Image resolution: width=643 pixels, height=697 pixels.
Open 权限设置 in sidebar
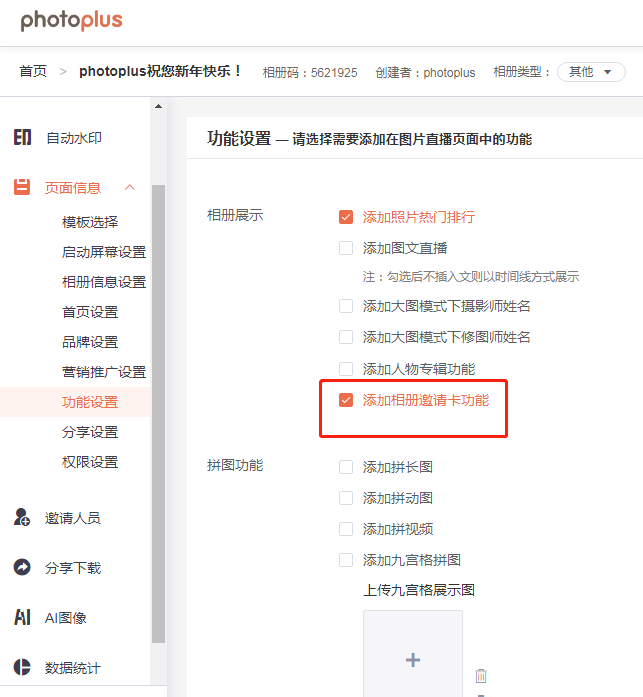90,462
